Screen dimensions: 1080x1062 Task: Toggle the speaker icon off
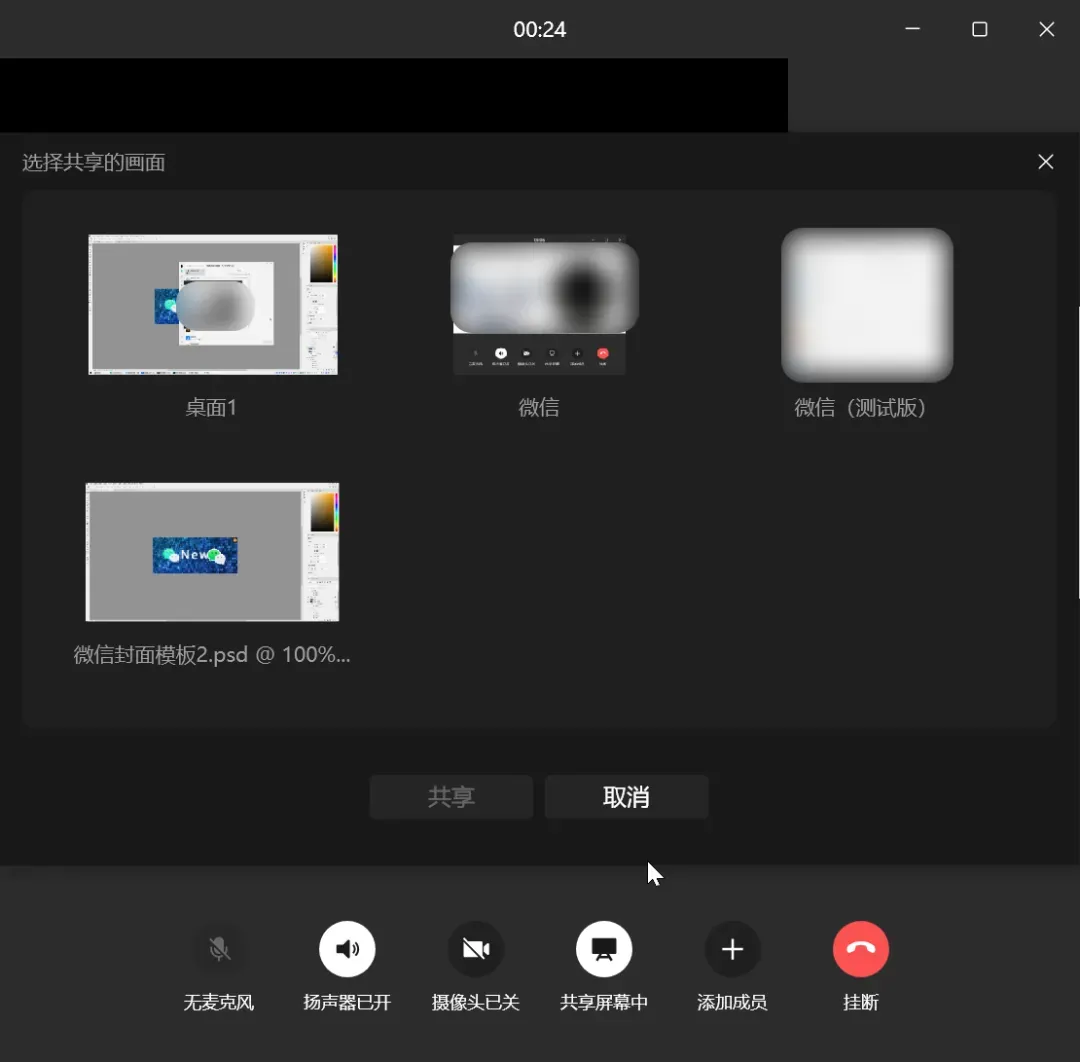pos(347,949)
